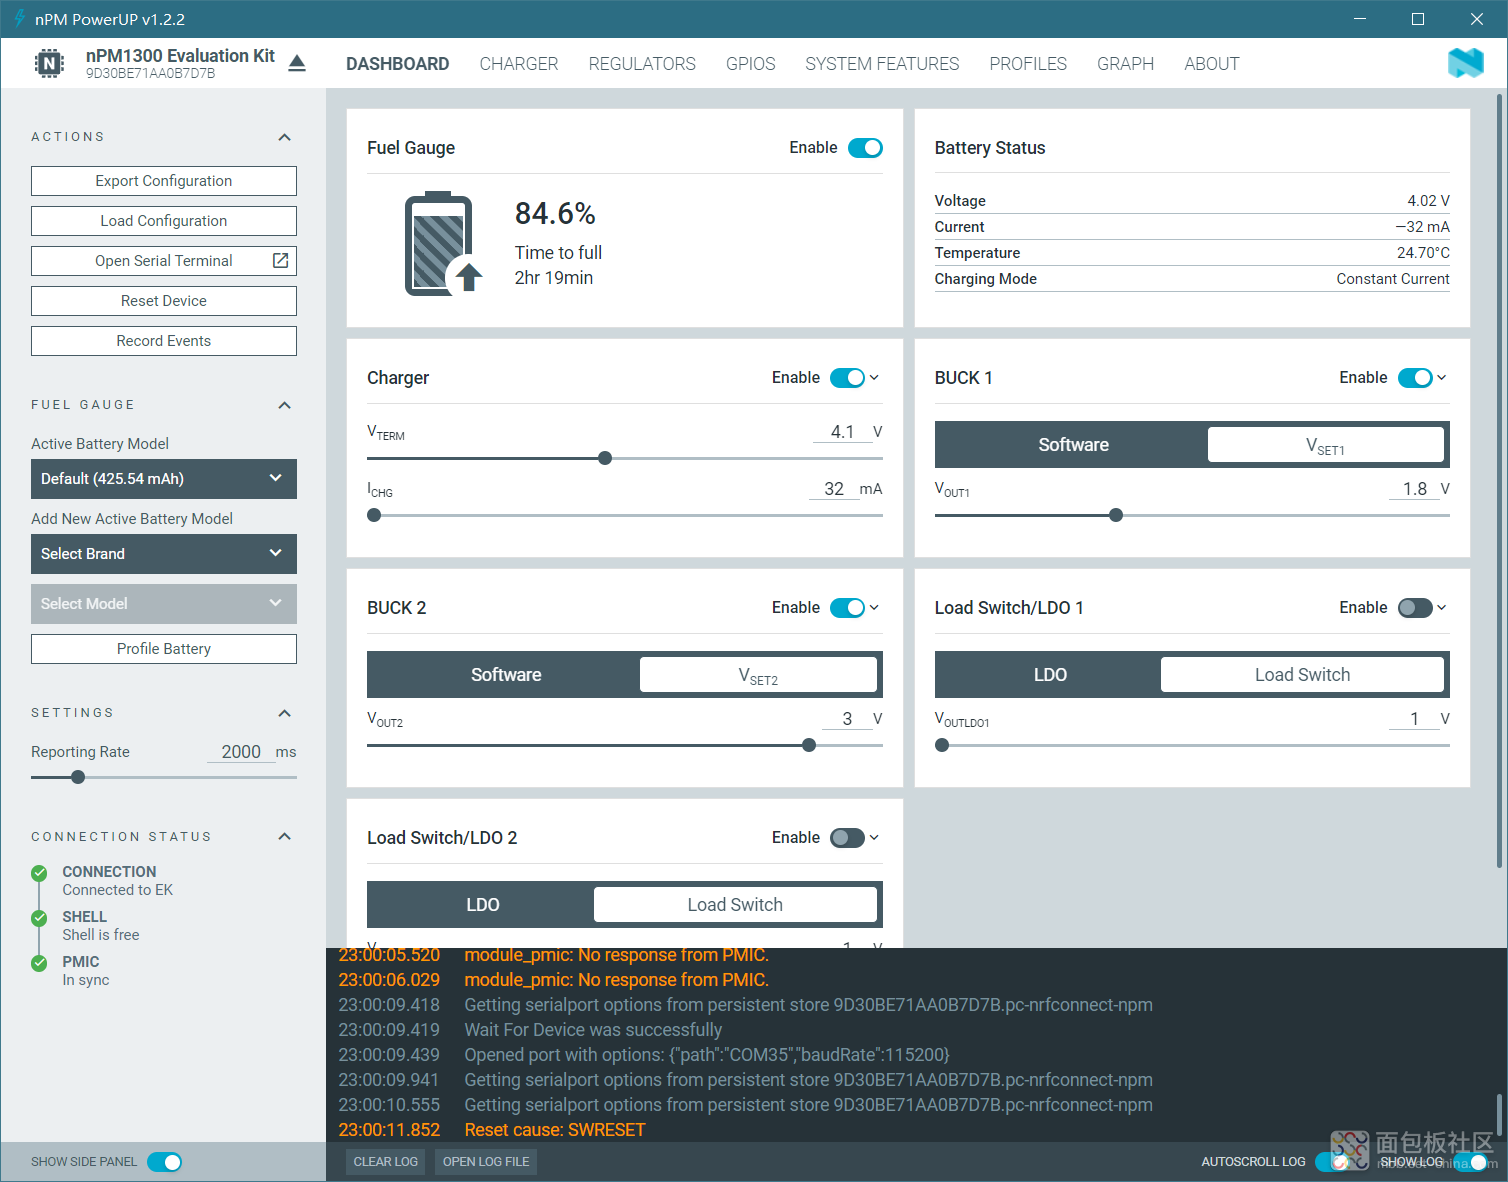Click the SHELL green check icon
Image resolution: width=1508 pixels, height=1182 pixels.
tap(39, 918)
